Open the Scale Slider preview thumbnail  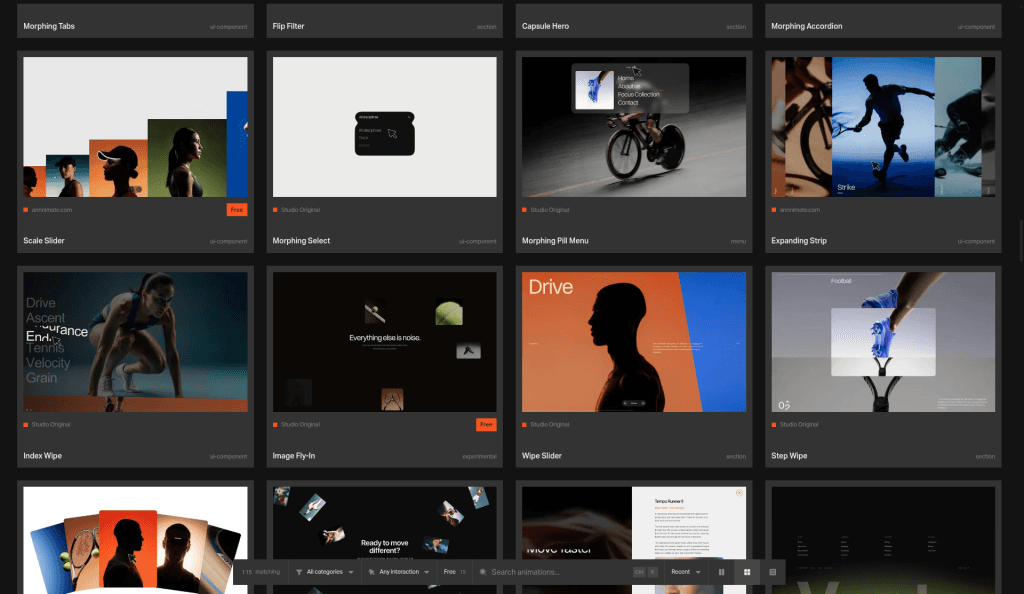click(135, 127)
